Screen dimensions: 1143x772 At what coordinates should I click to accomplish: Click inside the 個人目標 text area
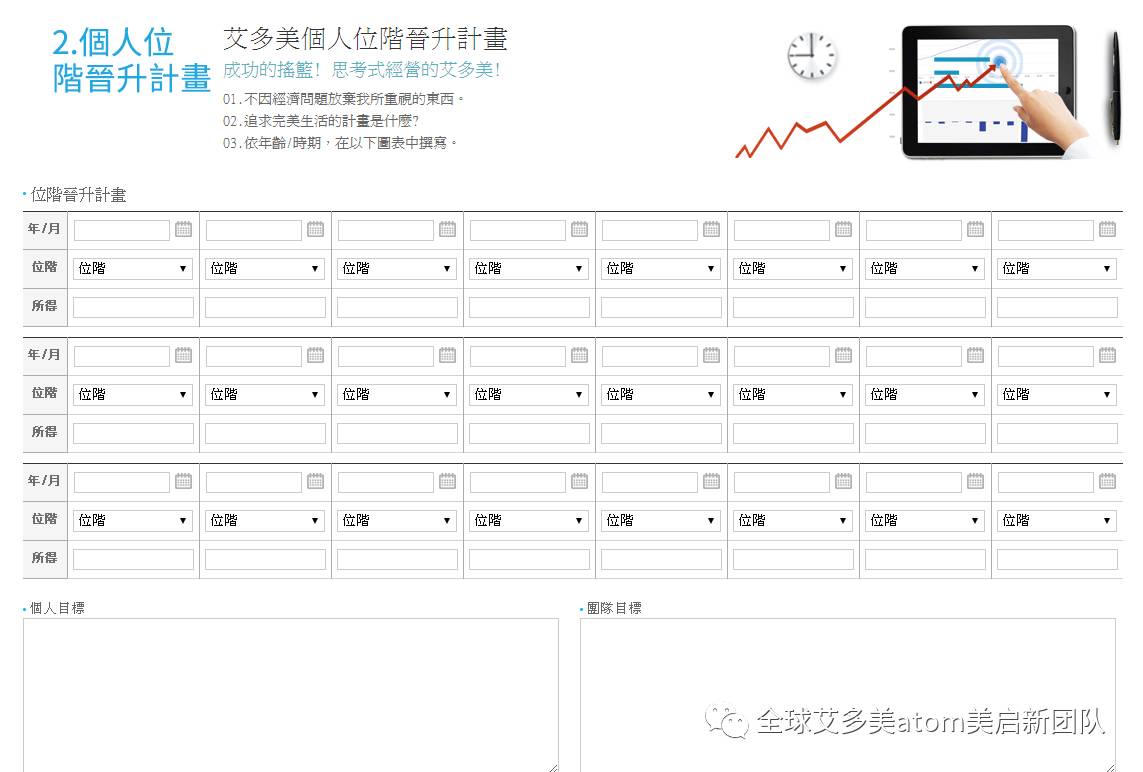[x=291, y=695]
